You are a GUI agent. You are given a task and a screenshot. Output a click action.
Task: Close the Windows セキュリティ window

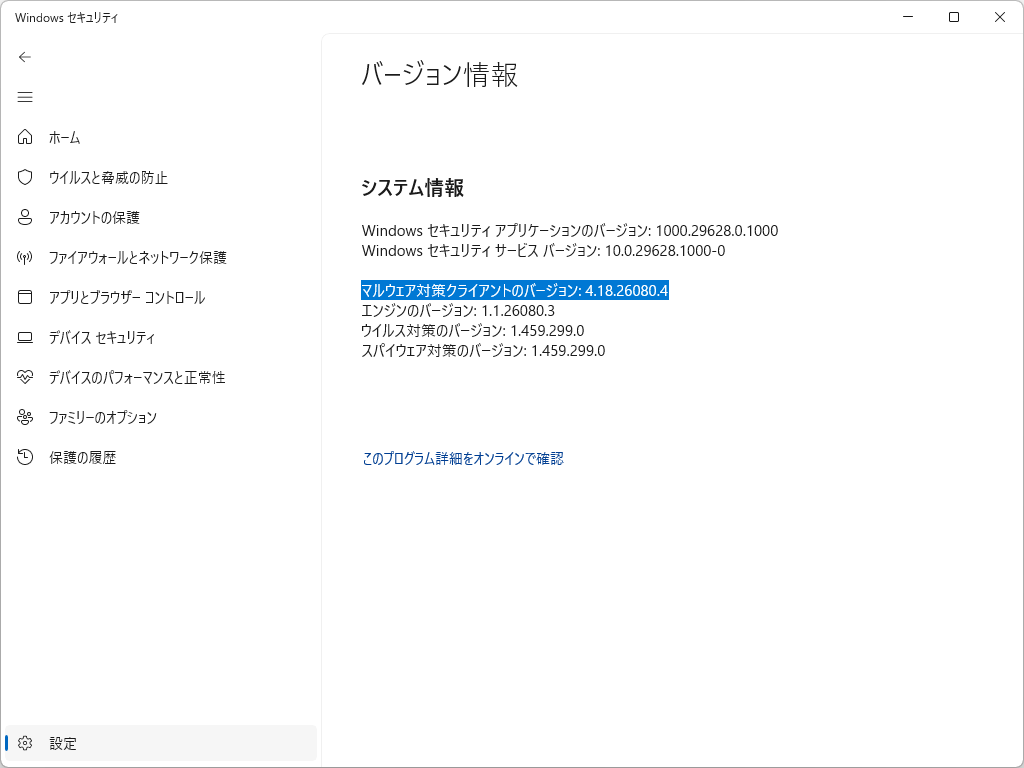(999, 17)
